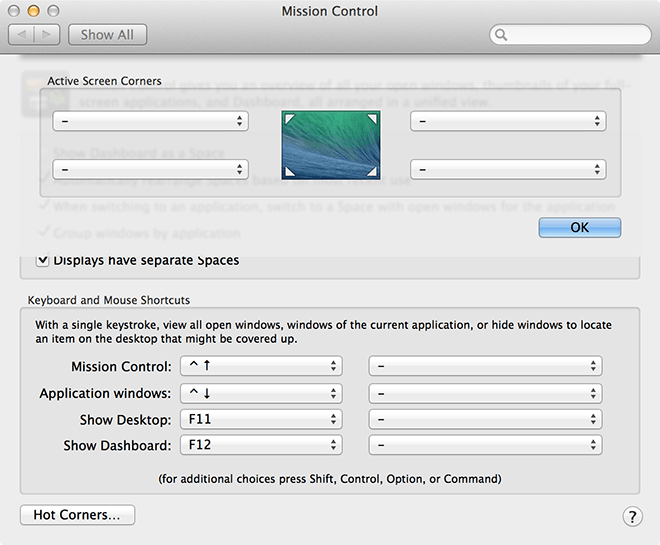Open Mission Control mouse shortcut dropdown
Image resolution: width=660 pixels, height=545 pixels.
[485, 367]
